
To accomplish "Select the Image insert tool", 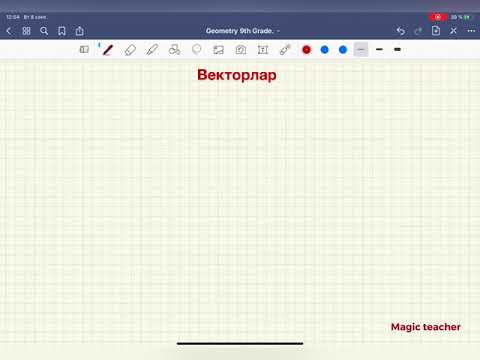I will [219, 50].
